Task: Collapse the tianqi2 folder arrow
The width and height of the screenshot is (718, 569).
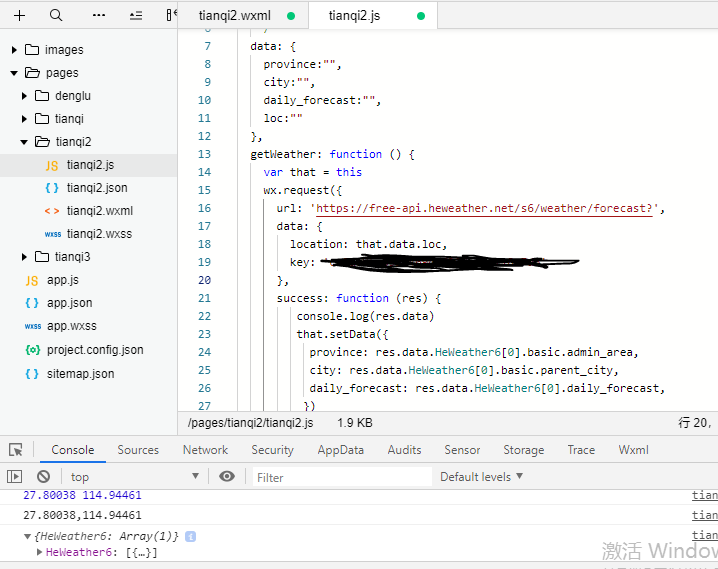Action: coord(24,142)
